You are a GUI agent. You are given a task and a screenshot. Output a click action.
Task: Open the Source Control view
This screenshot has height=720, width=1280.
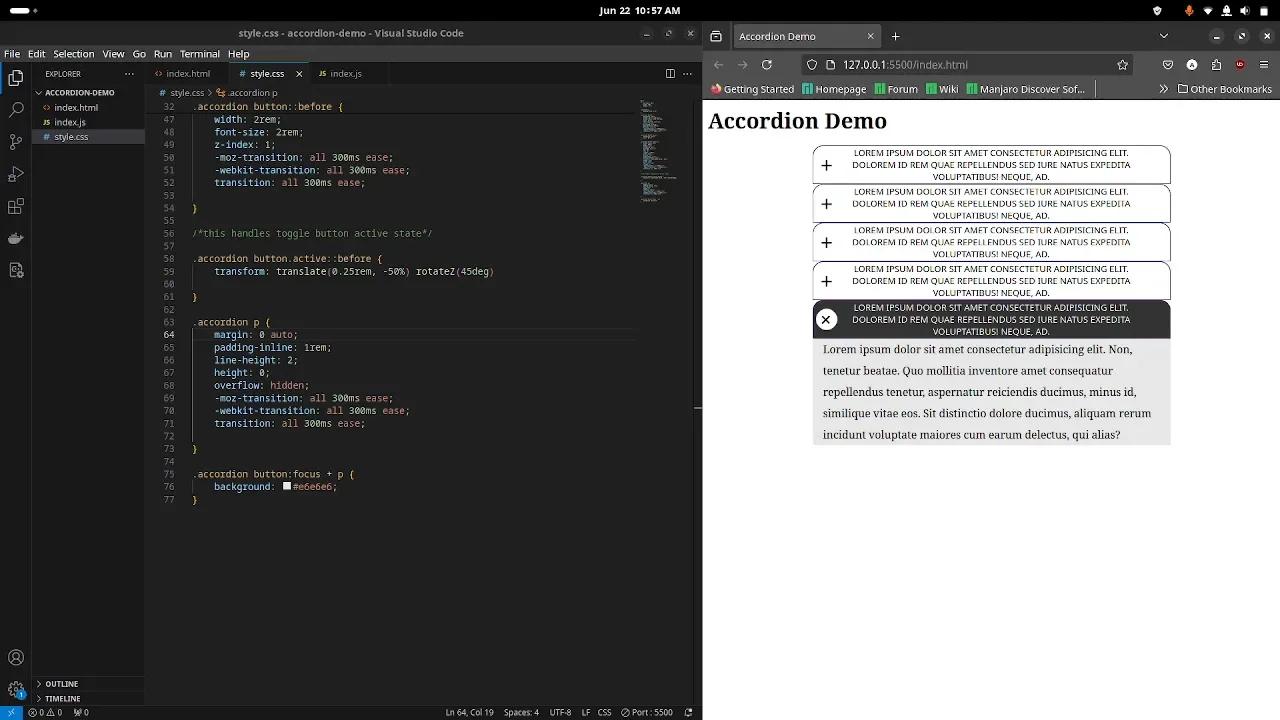coord(16,142)
